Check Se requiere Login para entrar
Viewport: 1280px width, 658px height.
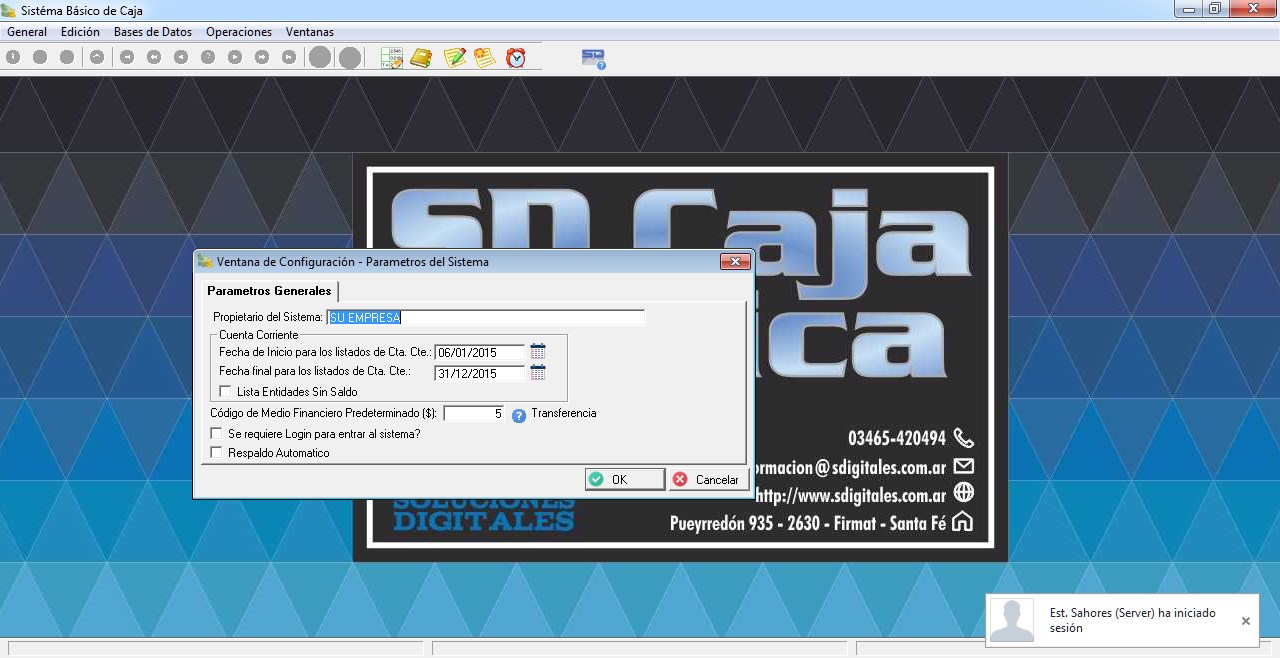[216, 434]
